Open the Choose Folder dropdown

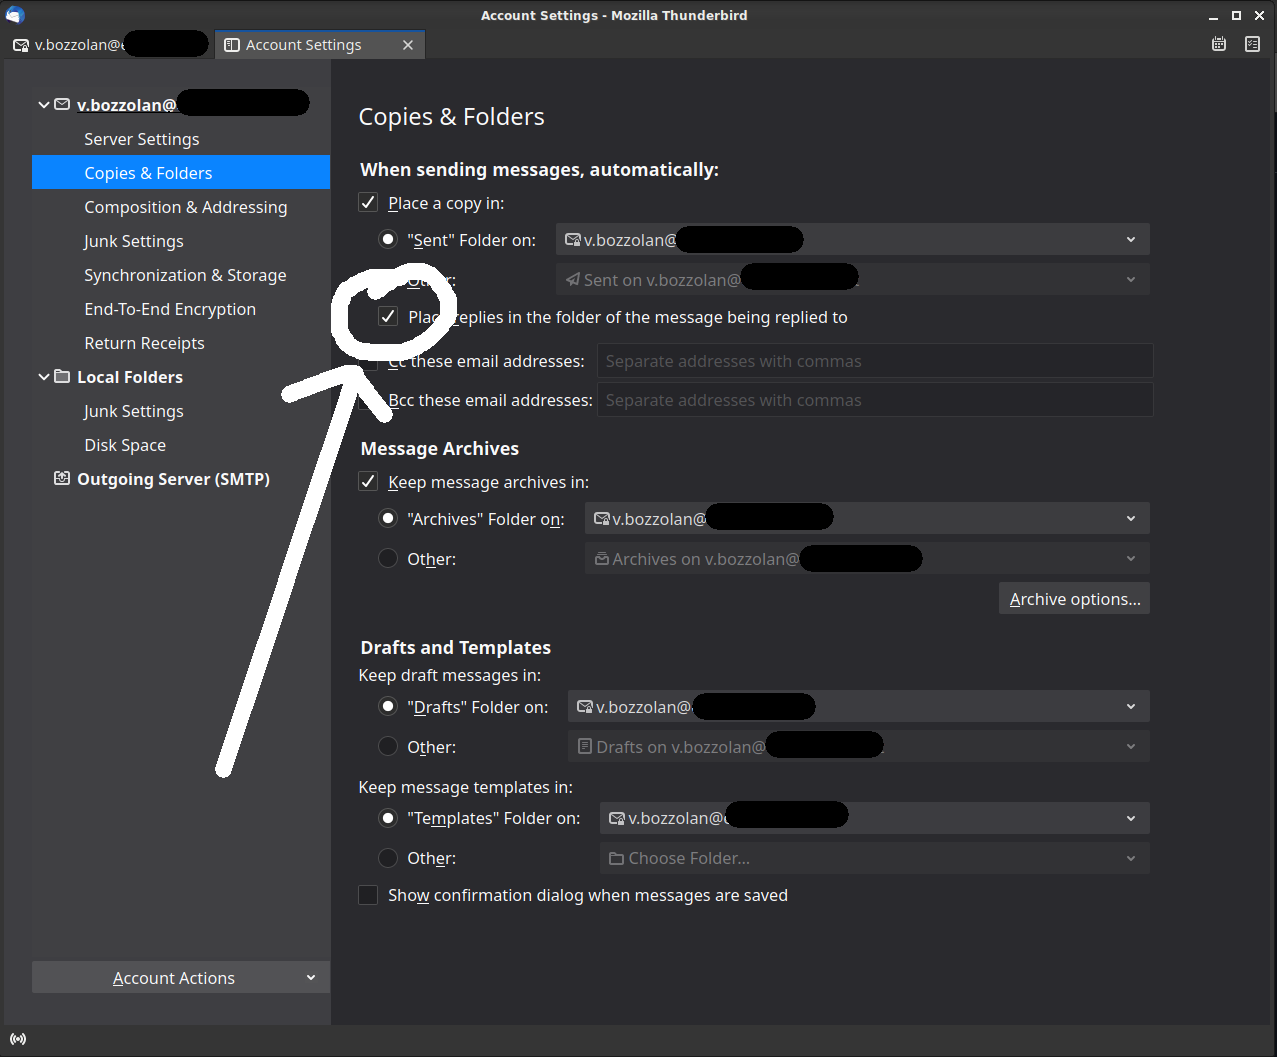coord(875,858)
